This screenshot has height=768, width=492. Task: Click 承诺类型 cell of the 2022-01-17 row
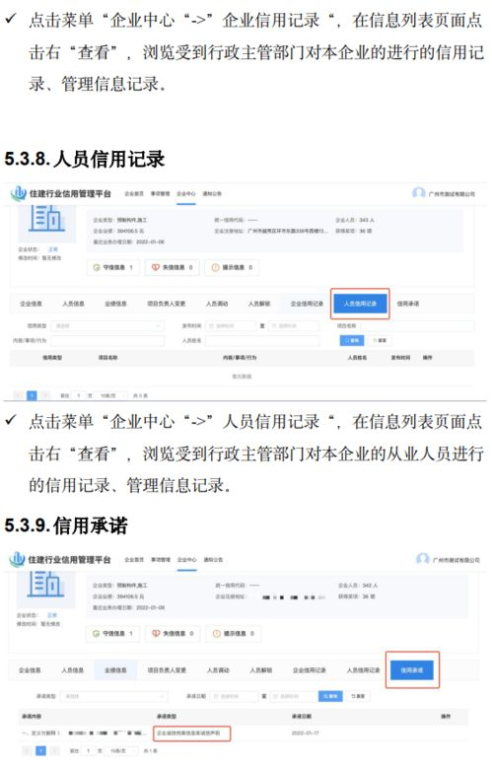192,733
